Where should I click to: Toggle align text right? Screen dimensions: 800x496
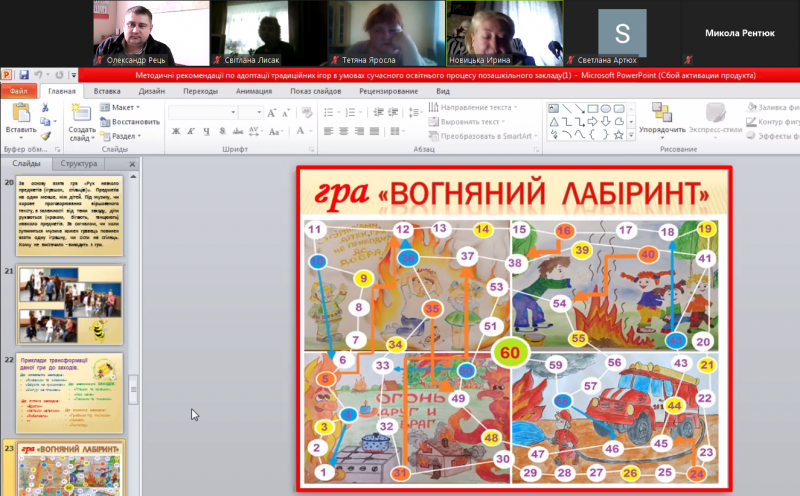(359, 131)
